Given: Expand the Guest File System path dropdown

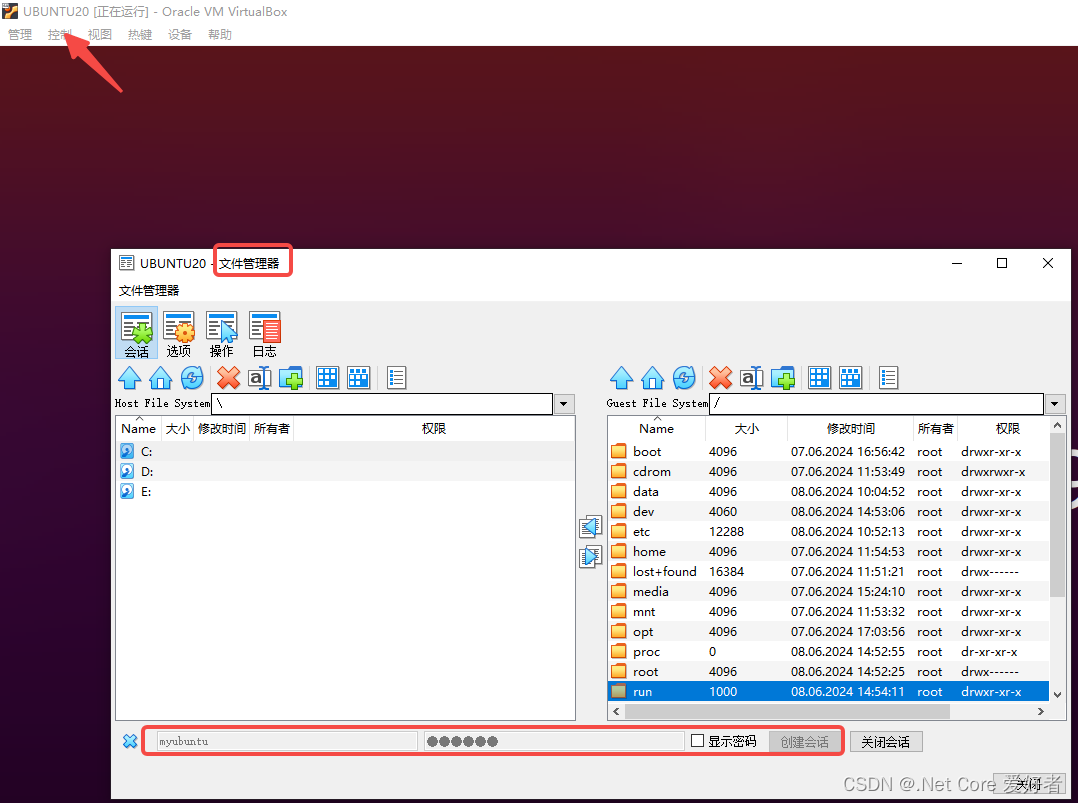Looking at the screenshot, I should tap(1055, 404).
